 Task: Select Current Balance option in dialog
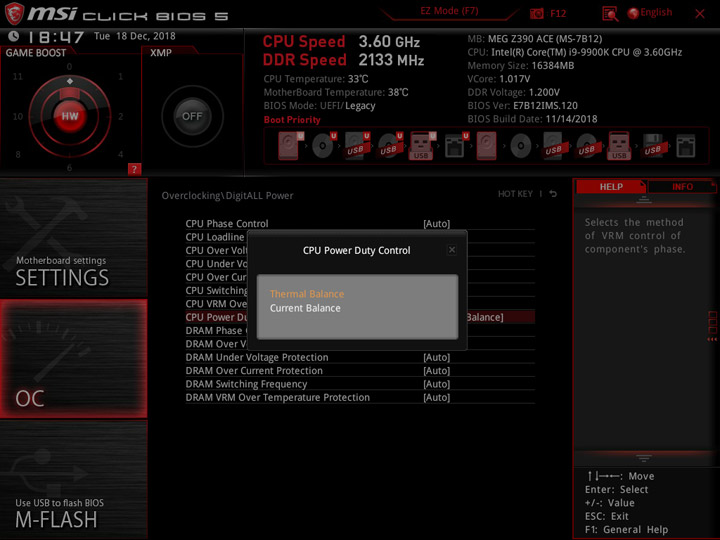pyautogui.click(x=305, y=308)
